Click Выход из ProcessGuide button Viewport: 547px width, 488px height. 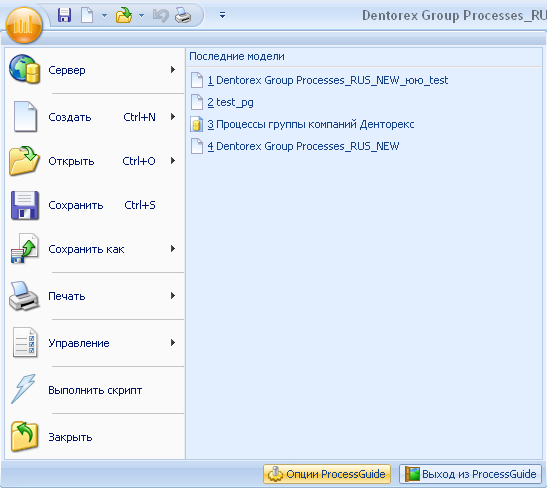coord(470,474)
